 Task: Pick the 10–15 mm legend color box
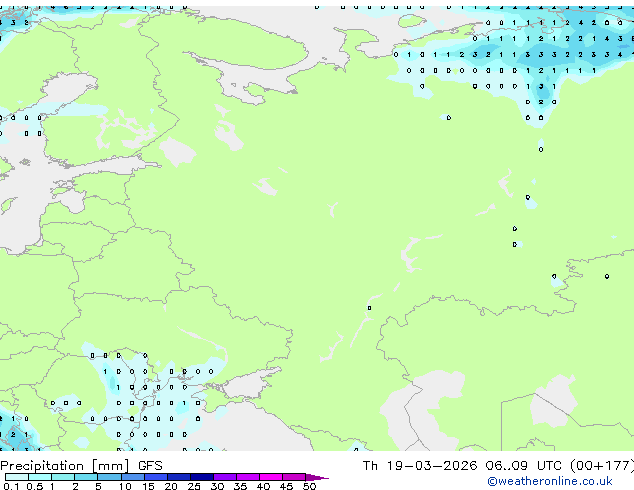click(x=133, y=477)
